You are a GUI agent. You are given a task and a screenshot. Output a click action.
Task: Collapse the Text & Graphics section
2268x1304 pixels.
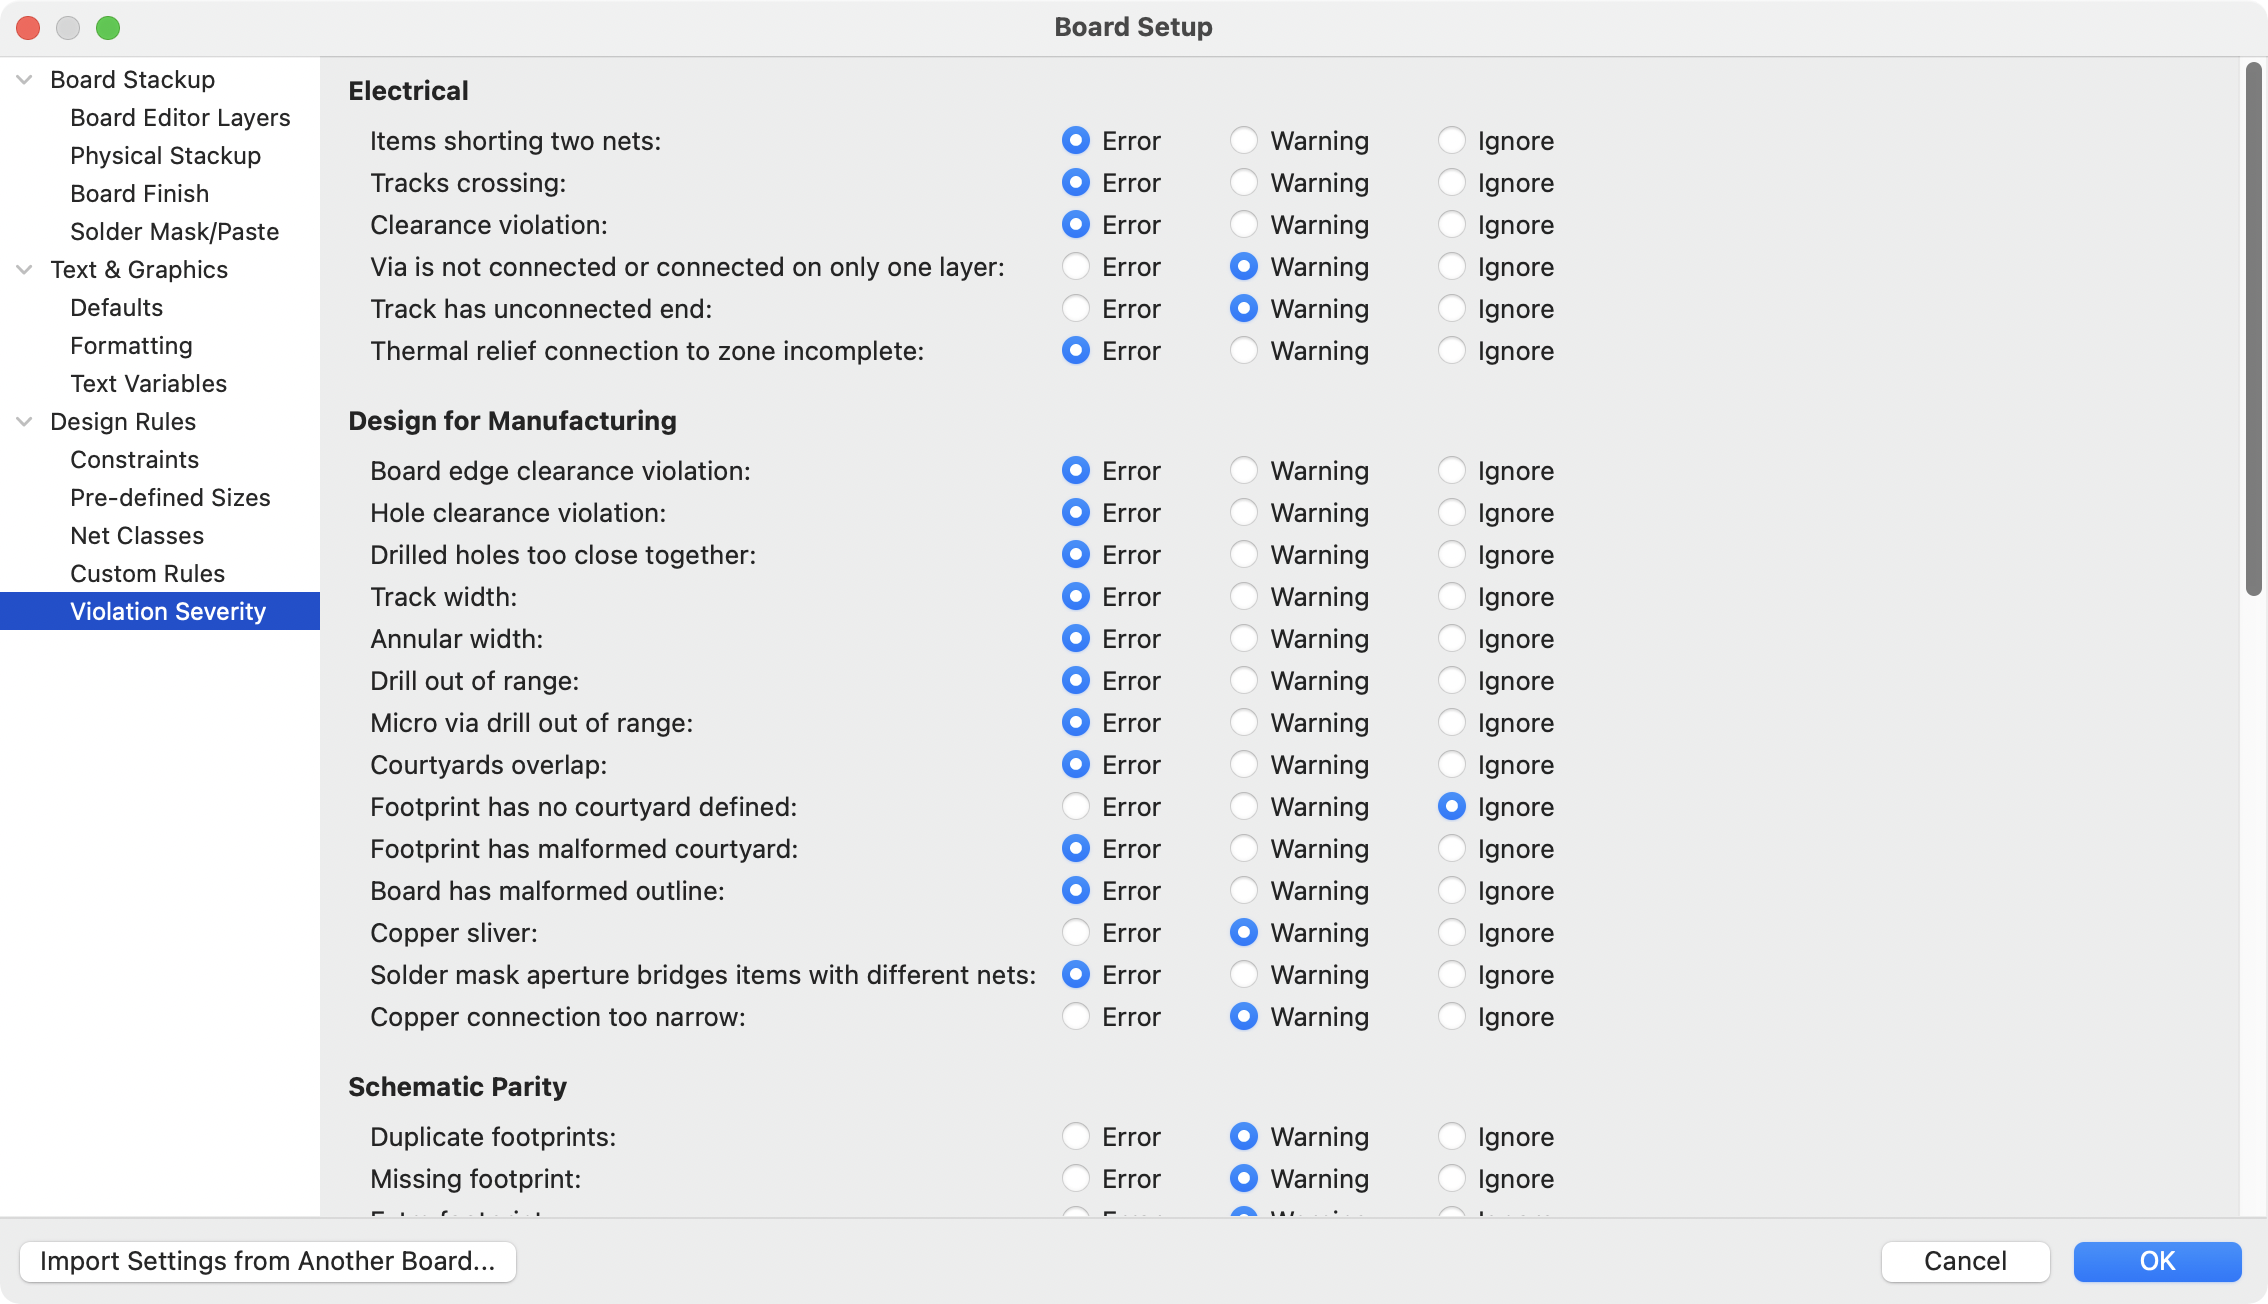(25, 270)
